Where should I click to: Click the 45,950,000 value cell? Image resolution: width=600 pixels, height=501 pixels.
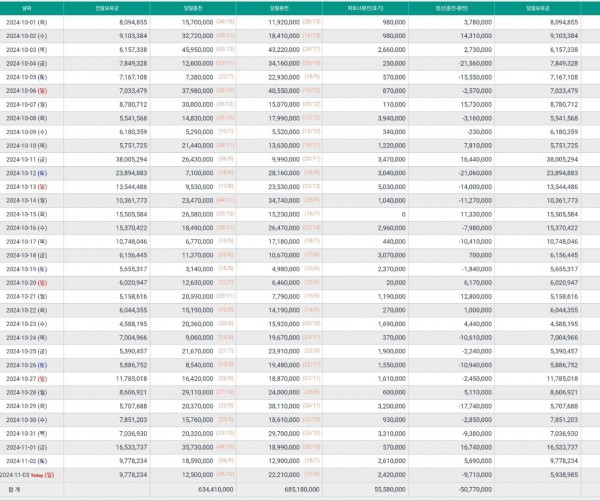pyautogui.click(x=194, y=48)
